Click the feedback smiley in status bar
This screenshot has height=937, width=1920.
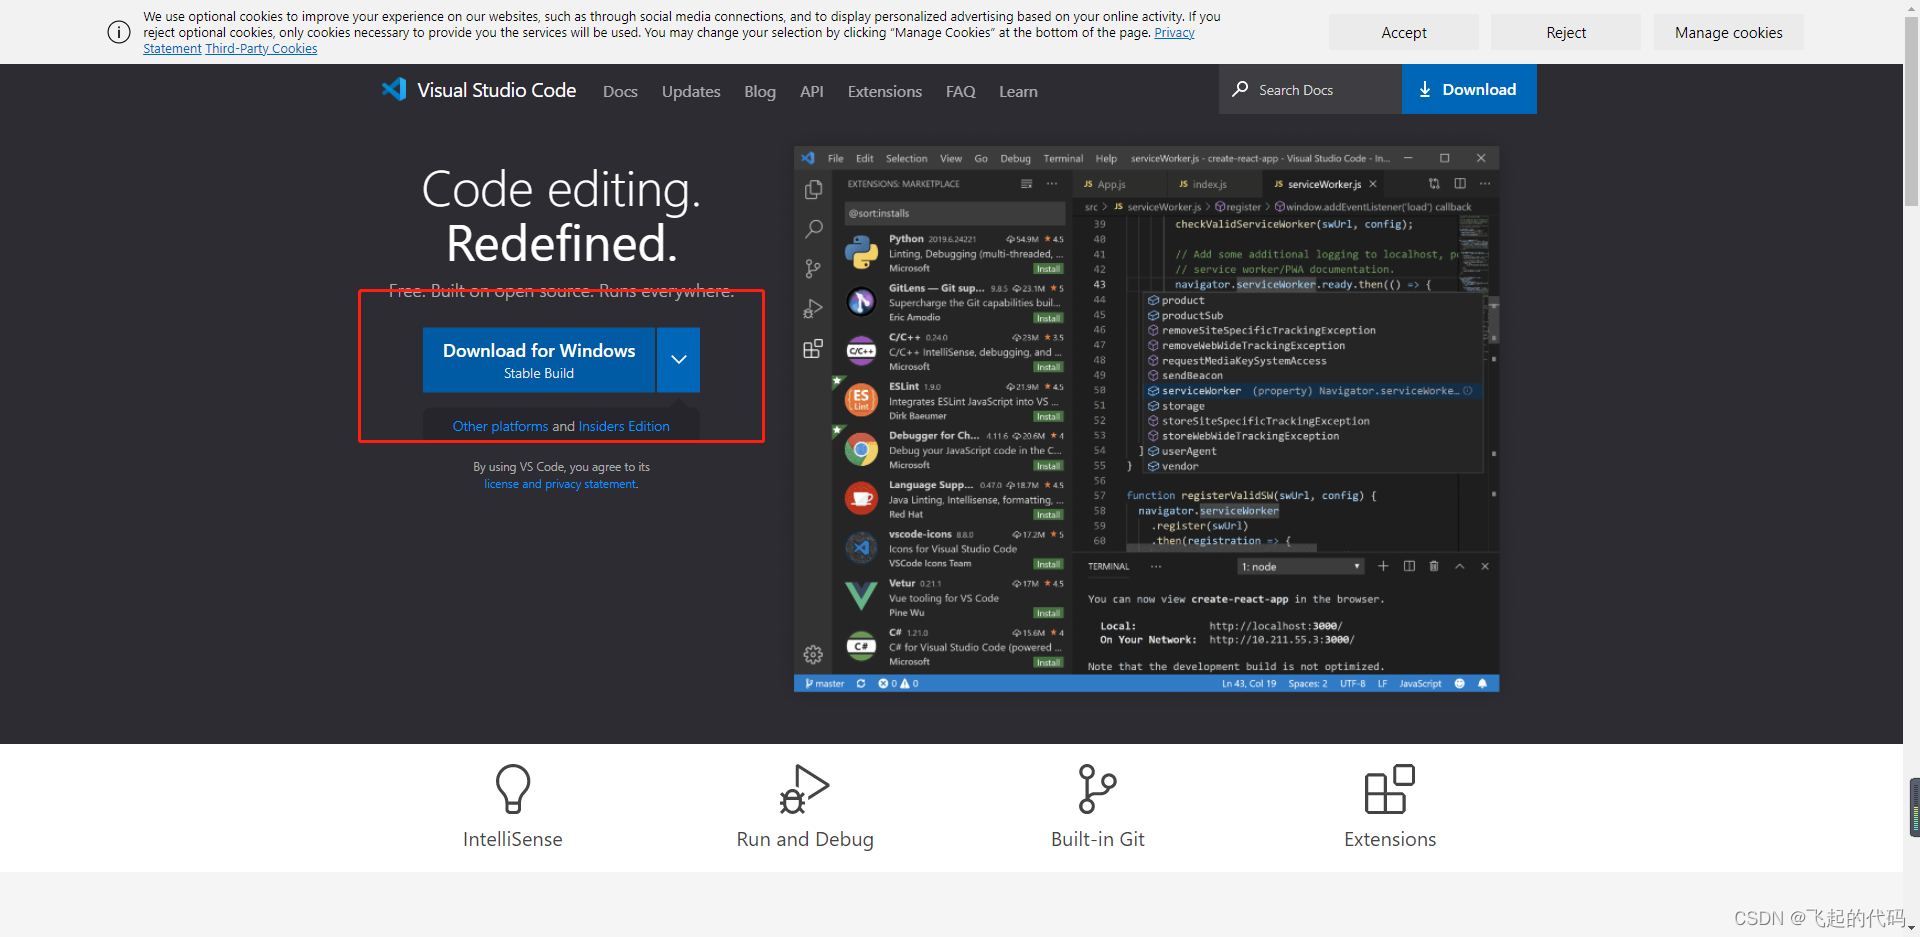1459,684
